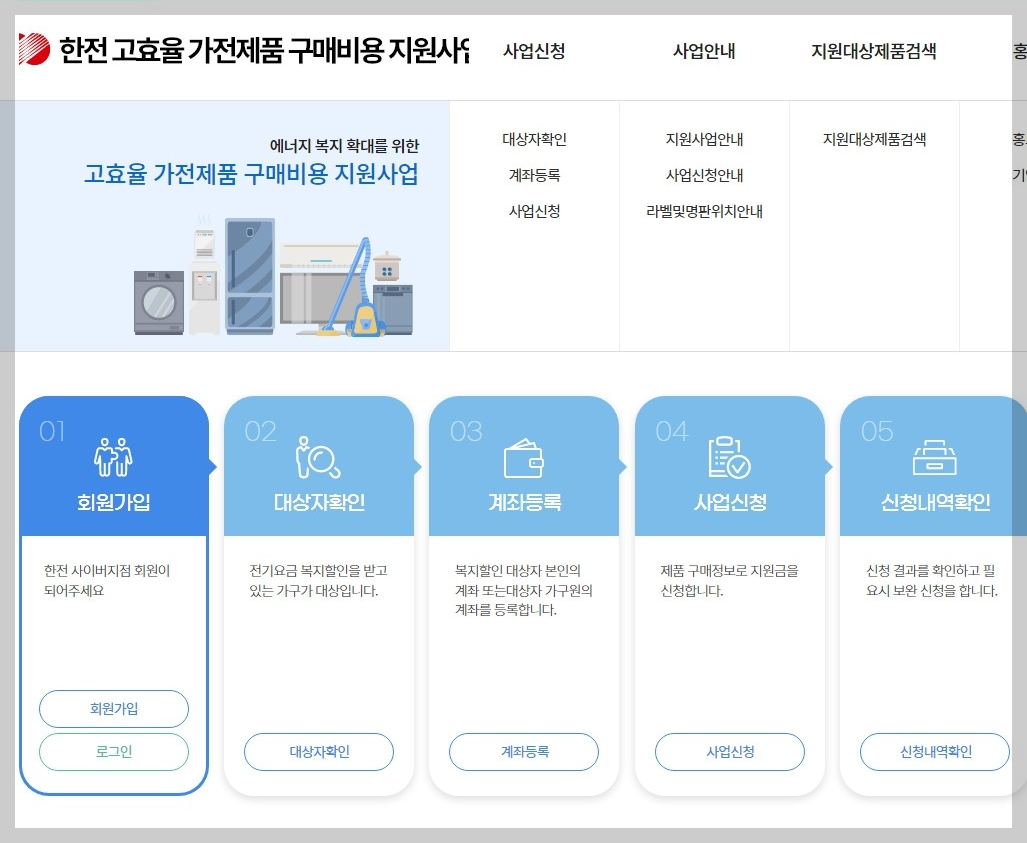Open the 사업신청 top menu
Screen dimensions: 1027x843
click(x=534, y=51)
